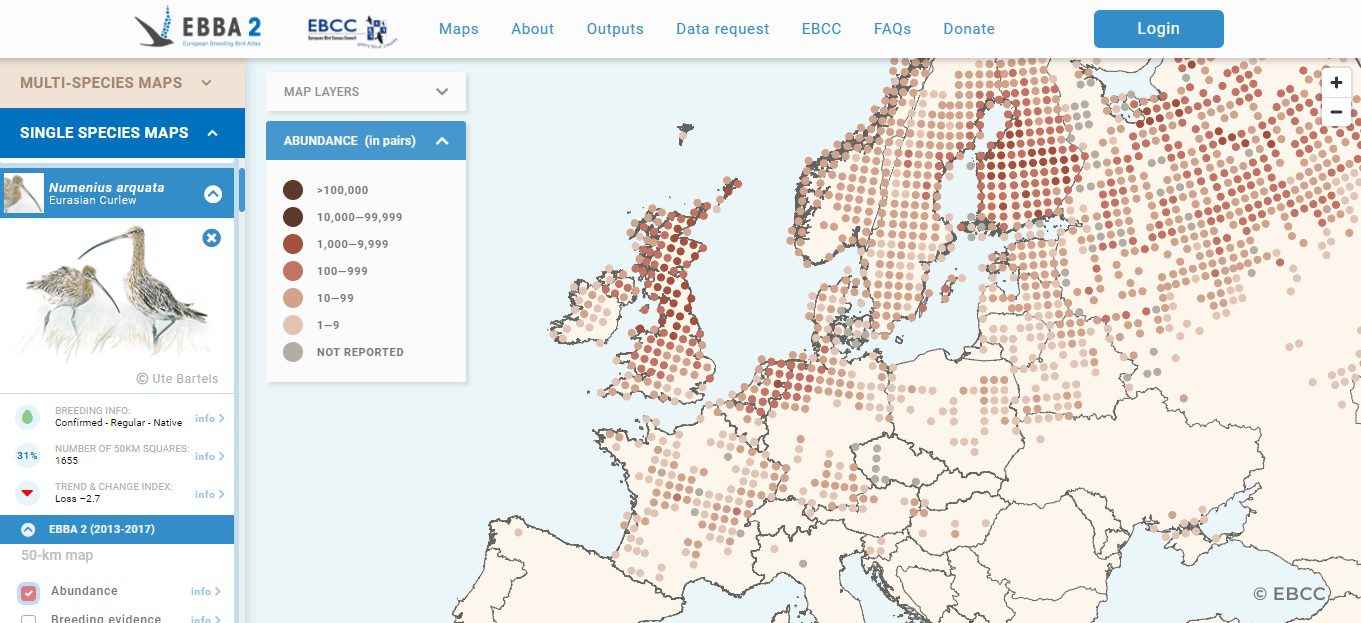Screen dimensions: 1361x623
Task: Click the >100,000 legend color swatch
Action: pyautogui.click(x=293, y=190)
